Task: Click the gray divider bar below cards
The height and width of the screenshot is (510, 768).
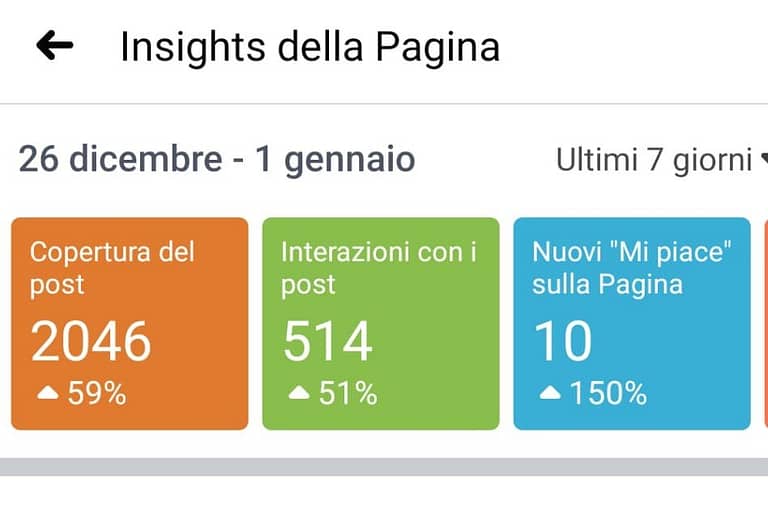Action: click(x=384, y=467)
